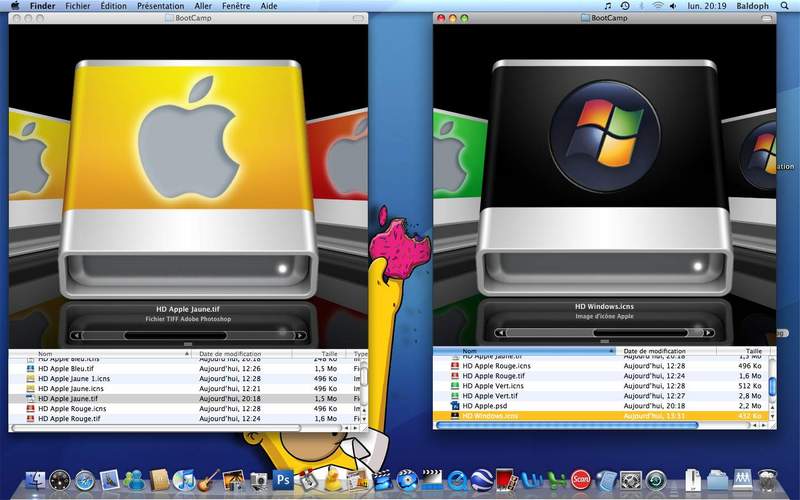The height and width of the screenshot is (500, 800).
Task: Select HD Apple.psd in right window
Action: [x=601, y=406]
